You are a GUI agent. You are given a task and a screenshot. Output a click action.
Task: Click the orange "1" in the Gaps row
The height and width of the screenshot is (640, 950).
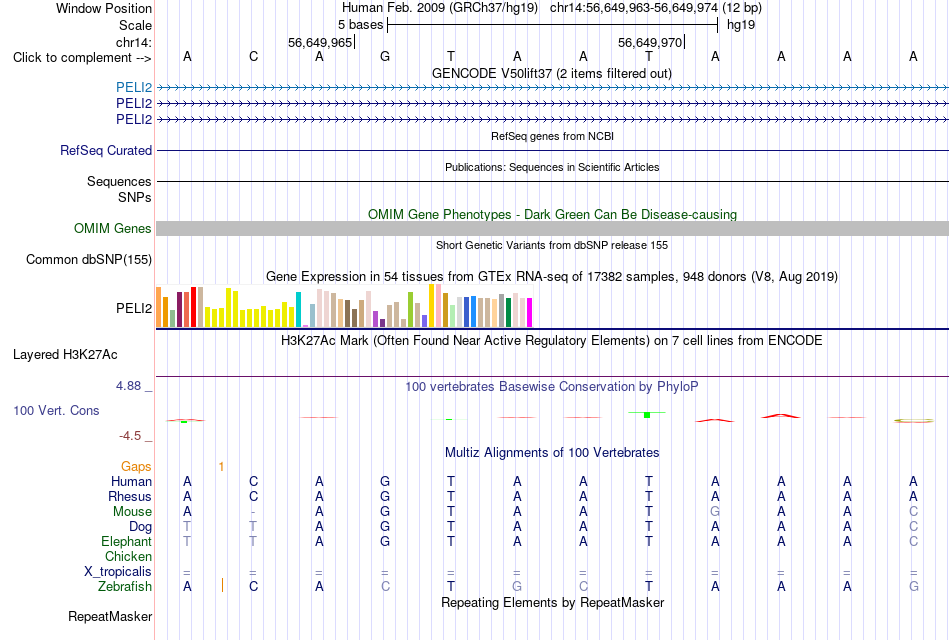[x=221, y=467]
